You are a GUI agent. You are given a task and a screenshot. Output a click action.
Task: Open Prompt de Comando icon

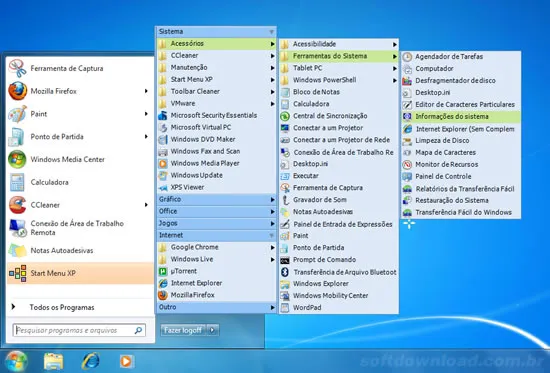pos(285,260)
